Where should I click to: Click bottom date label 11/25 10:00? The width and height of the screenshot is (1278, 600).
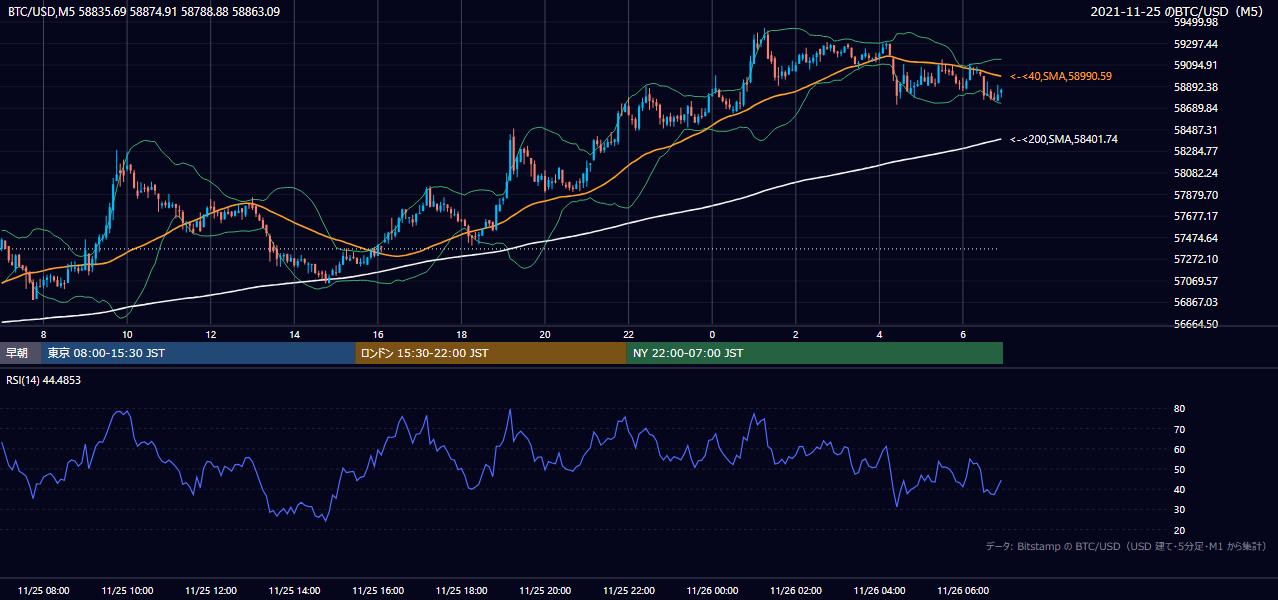tap(127, 591)
